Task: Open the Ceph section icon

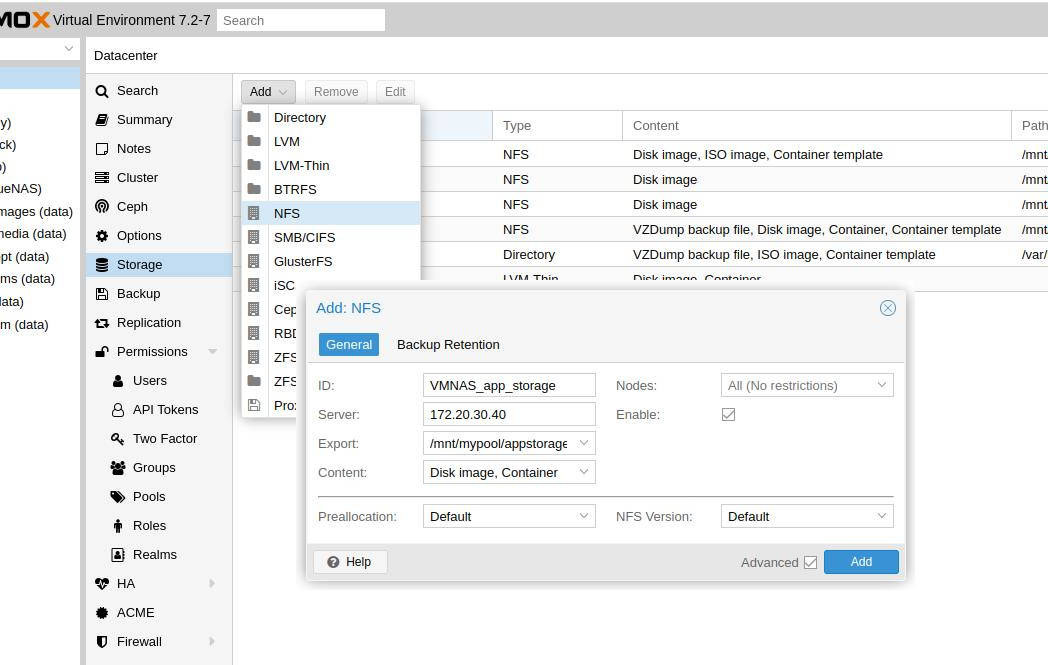Action: [102, 206]
